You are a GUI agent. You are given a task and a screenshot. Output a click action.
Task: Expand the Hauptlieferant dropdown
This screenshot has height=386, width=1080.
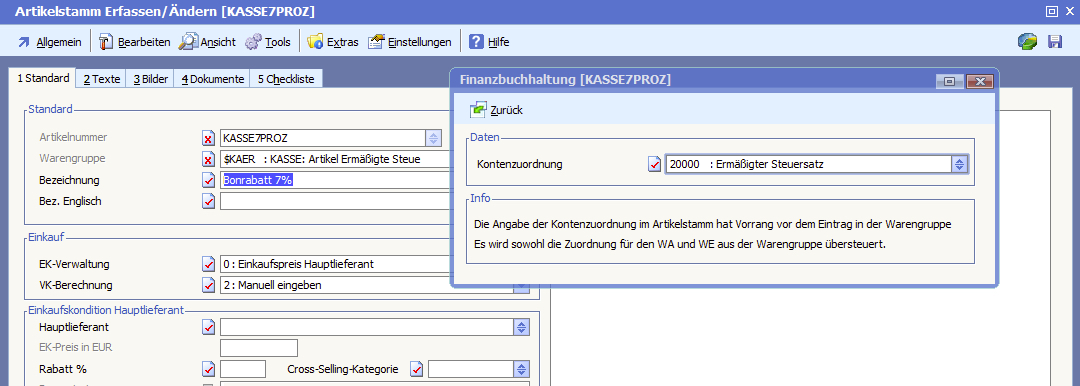pyautogui.click(x=522, y=327)
